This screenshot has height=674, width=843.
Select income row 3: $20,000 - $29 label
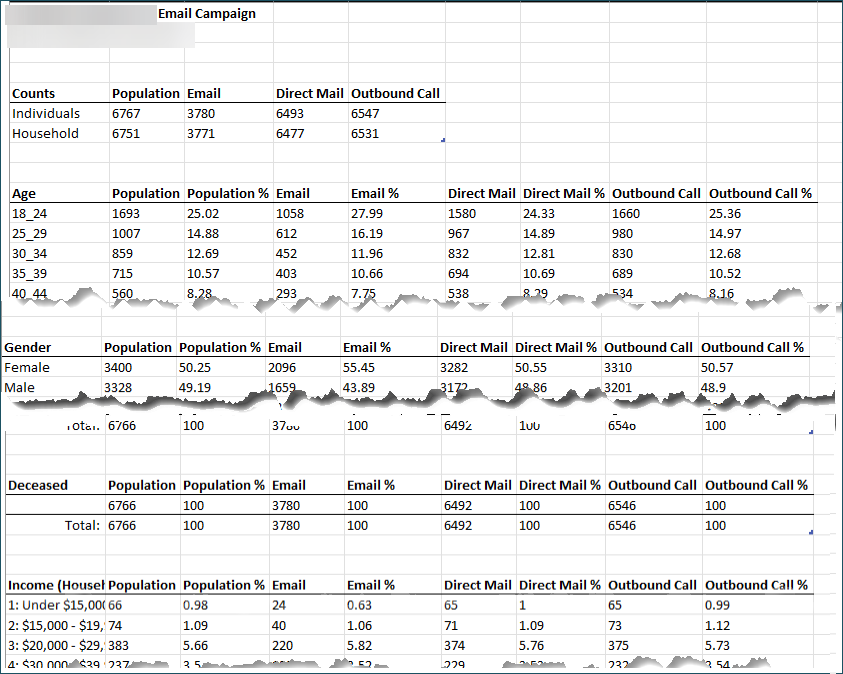54,646
